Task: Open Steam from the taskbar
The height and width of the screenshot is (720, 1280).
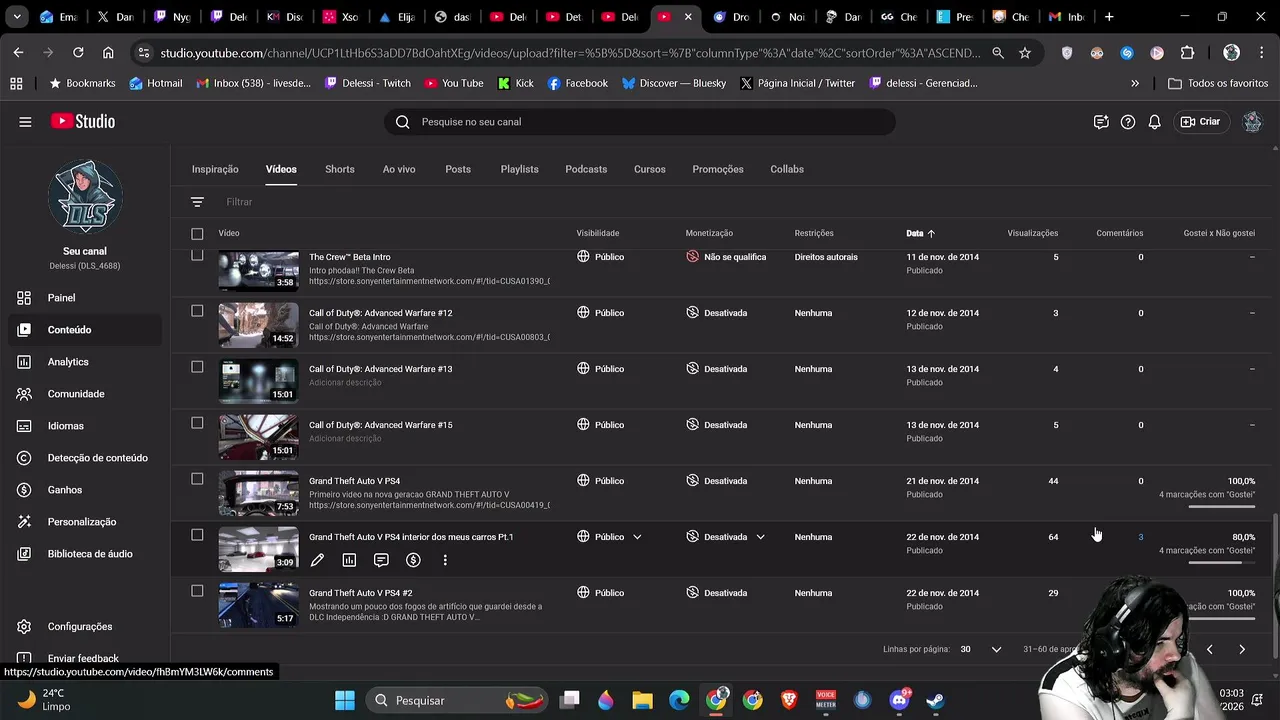Action: tap(935, 700)
